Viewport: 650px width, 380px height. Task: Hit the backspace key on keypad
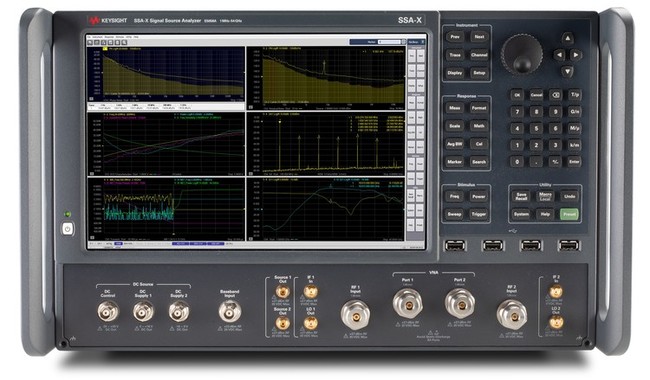tap(555, 95)
